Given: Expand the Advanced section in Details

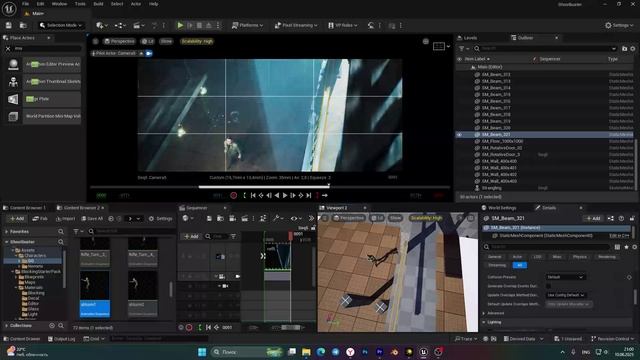Looking at the screenshot, I should [484, 313].
